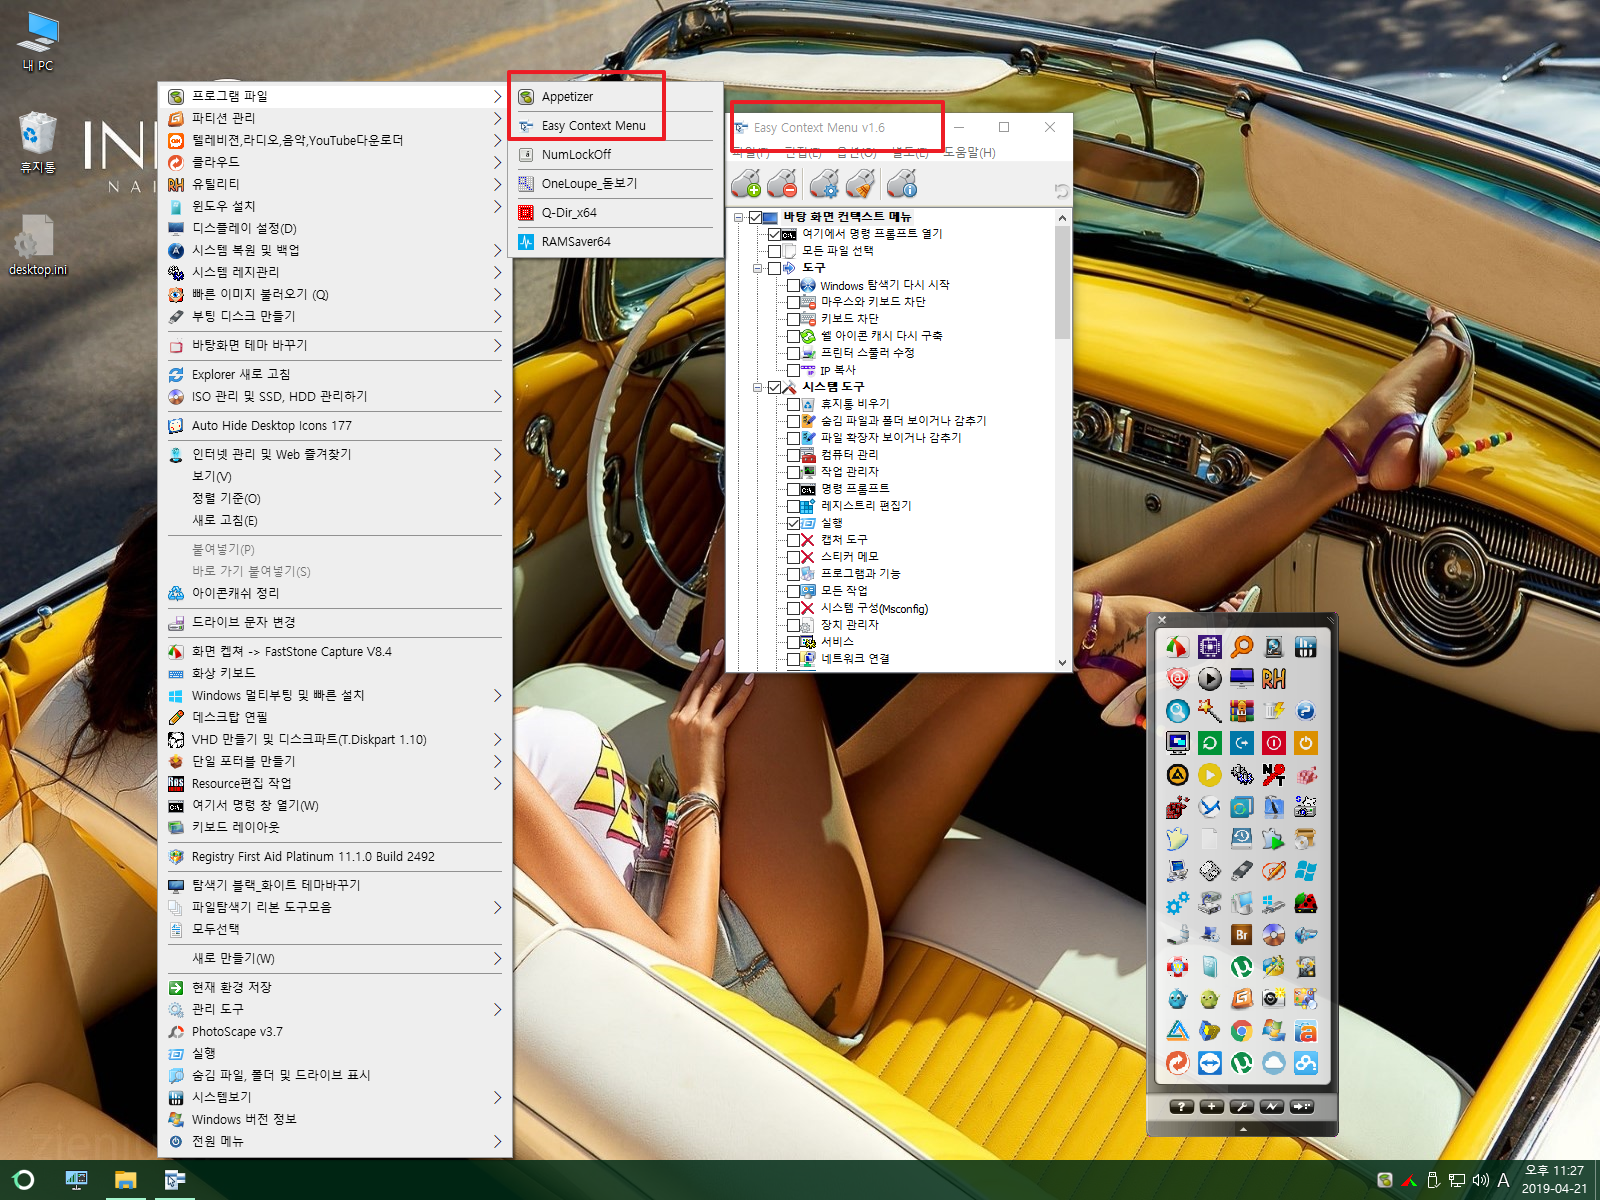Check the 레지스트리 편집기 checkbox
1600x1200 pixels.
[793, 506]
